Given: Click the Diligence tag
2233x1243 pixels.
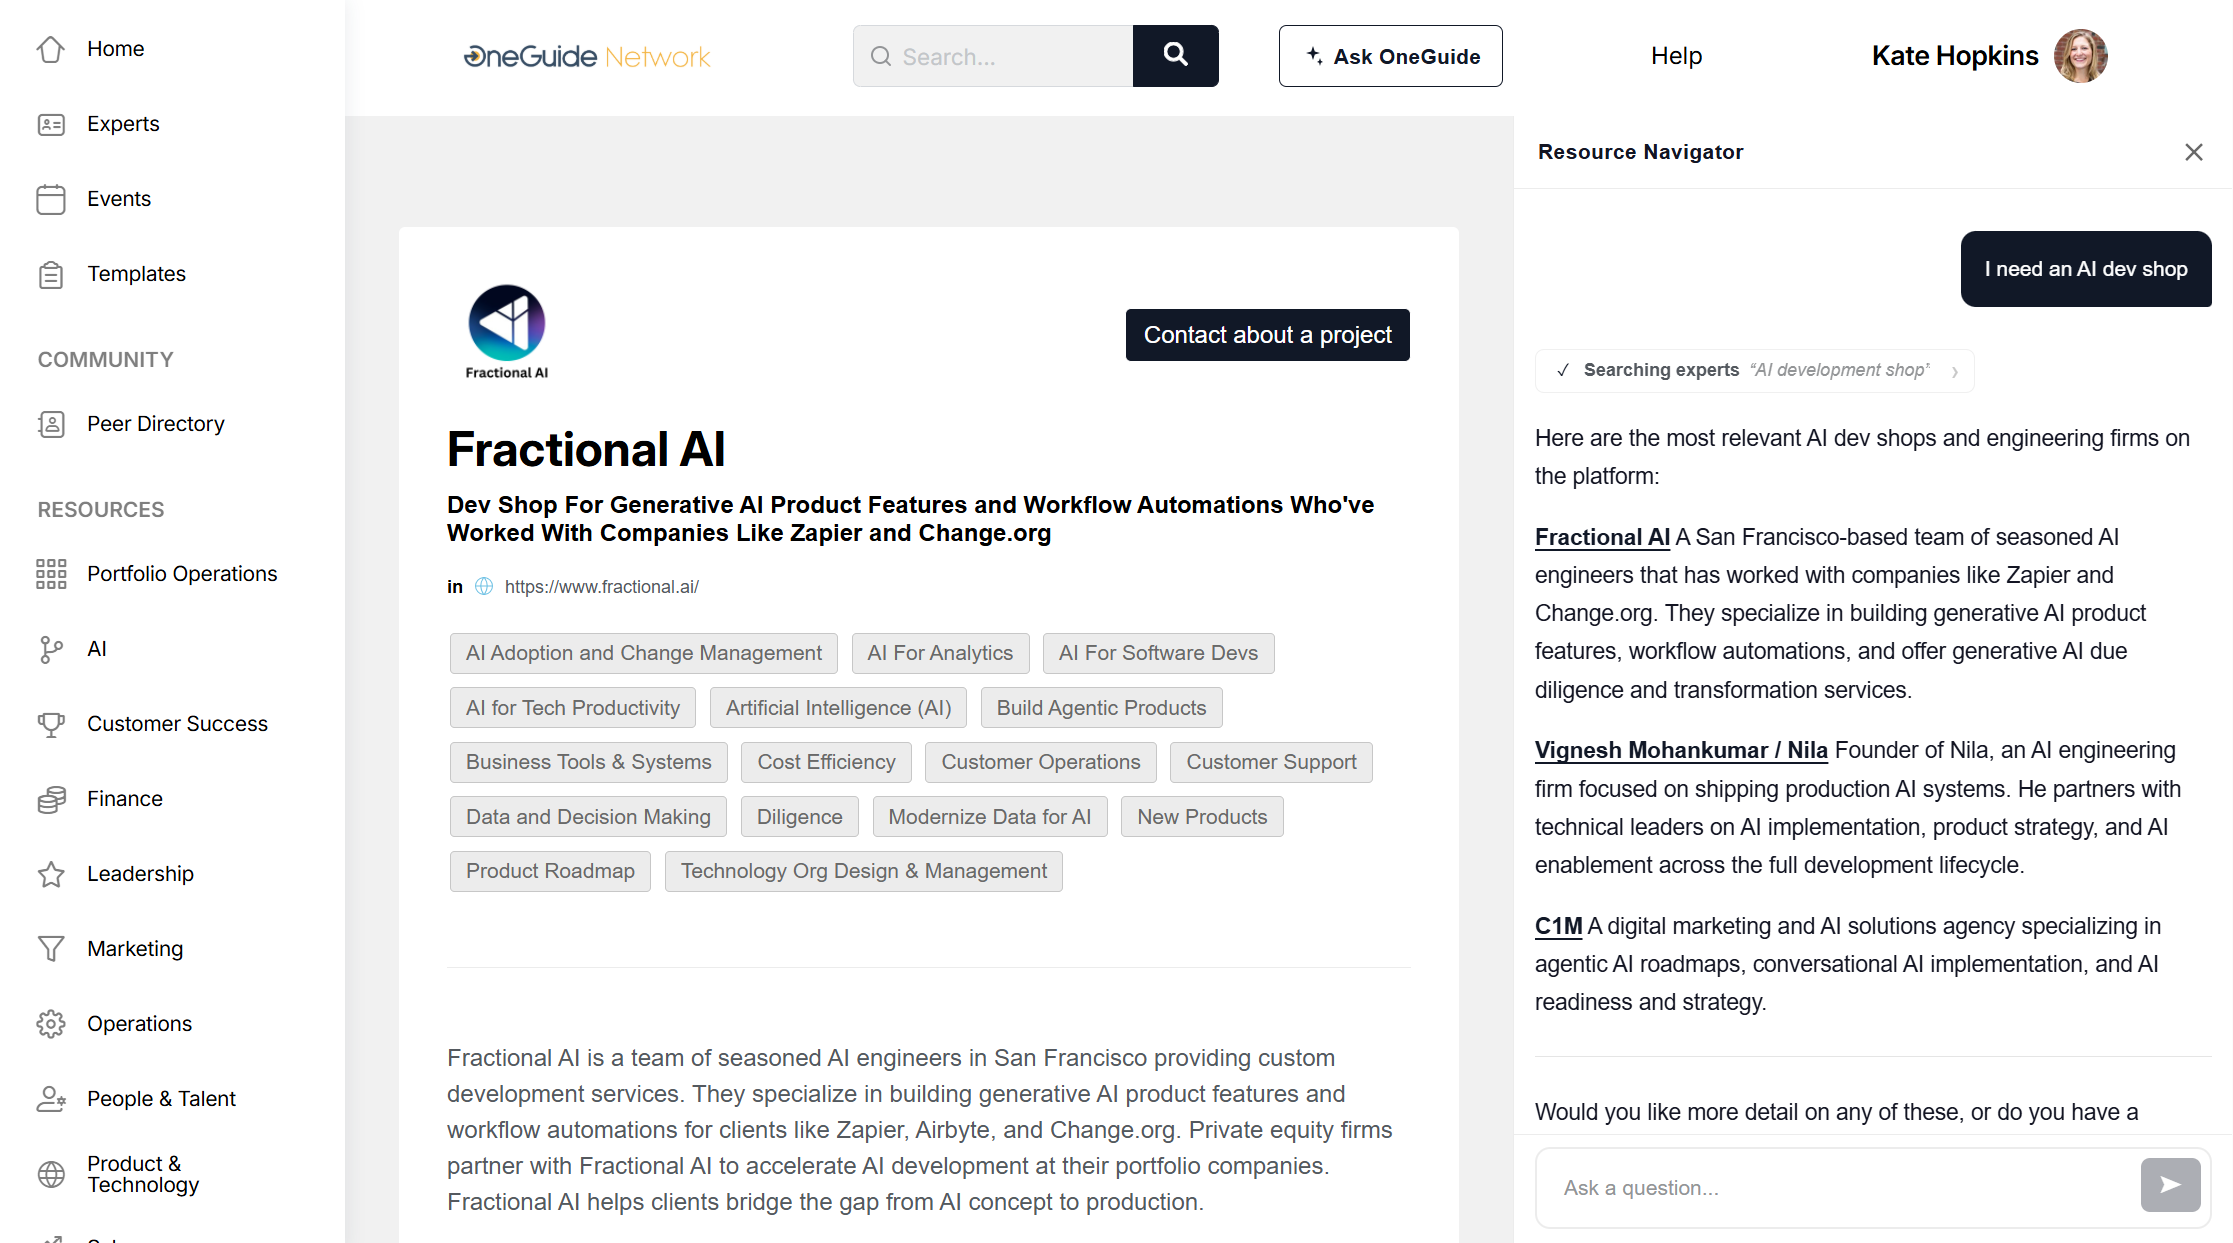Looking at the screenshot, I should tap(800, 817).
